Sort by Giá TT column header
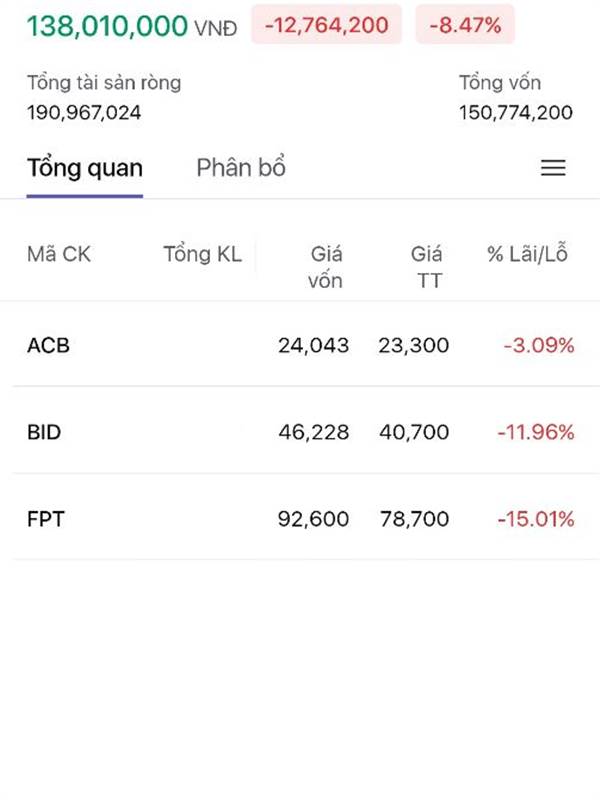Viewport: 600px width, 800px height. 427,267
